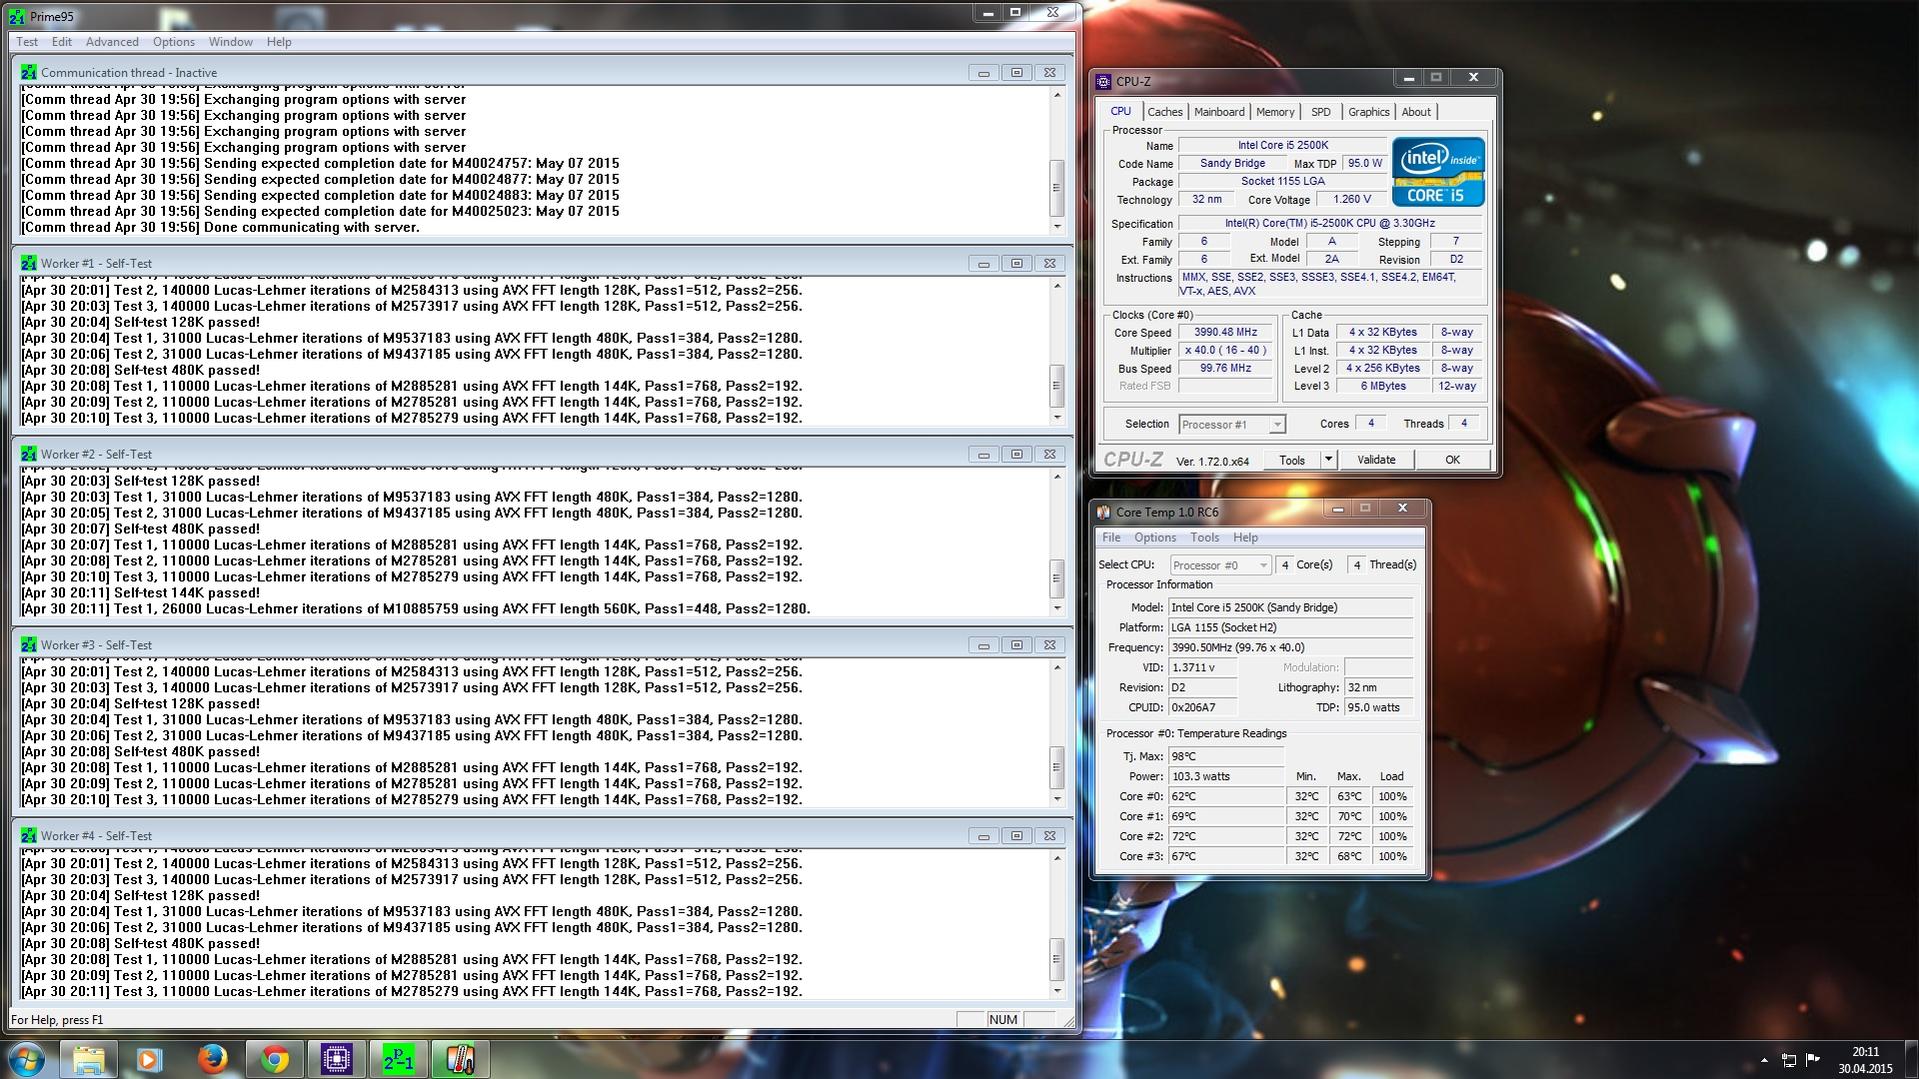
Task: Click the scroll up arrow in Worker #3 window
Action: (x=1057, y=667)
